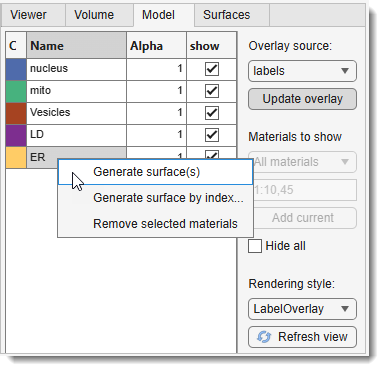Select the mito name cell
This screenshot has height=371, width=384.
[77, 91]
